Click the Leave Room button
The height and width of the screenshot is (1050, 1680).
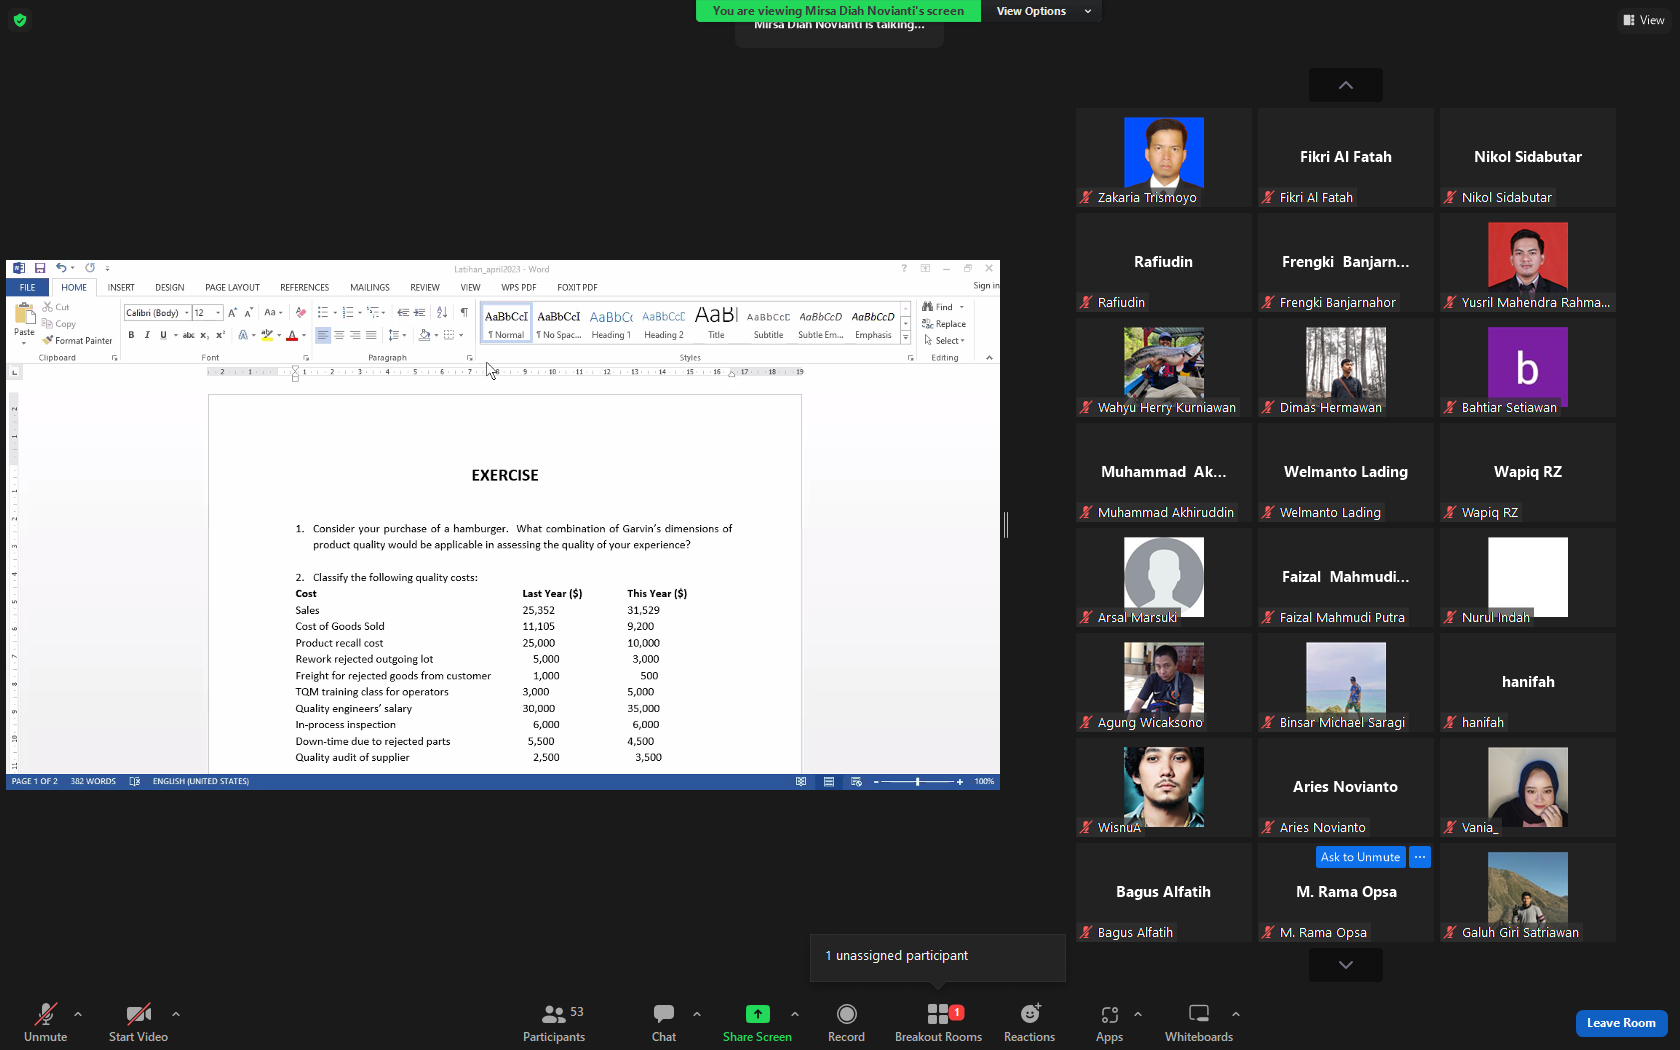coord(1621,1023)
